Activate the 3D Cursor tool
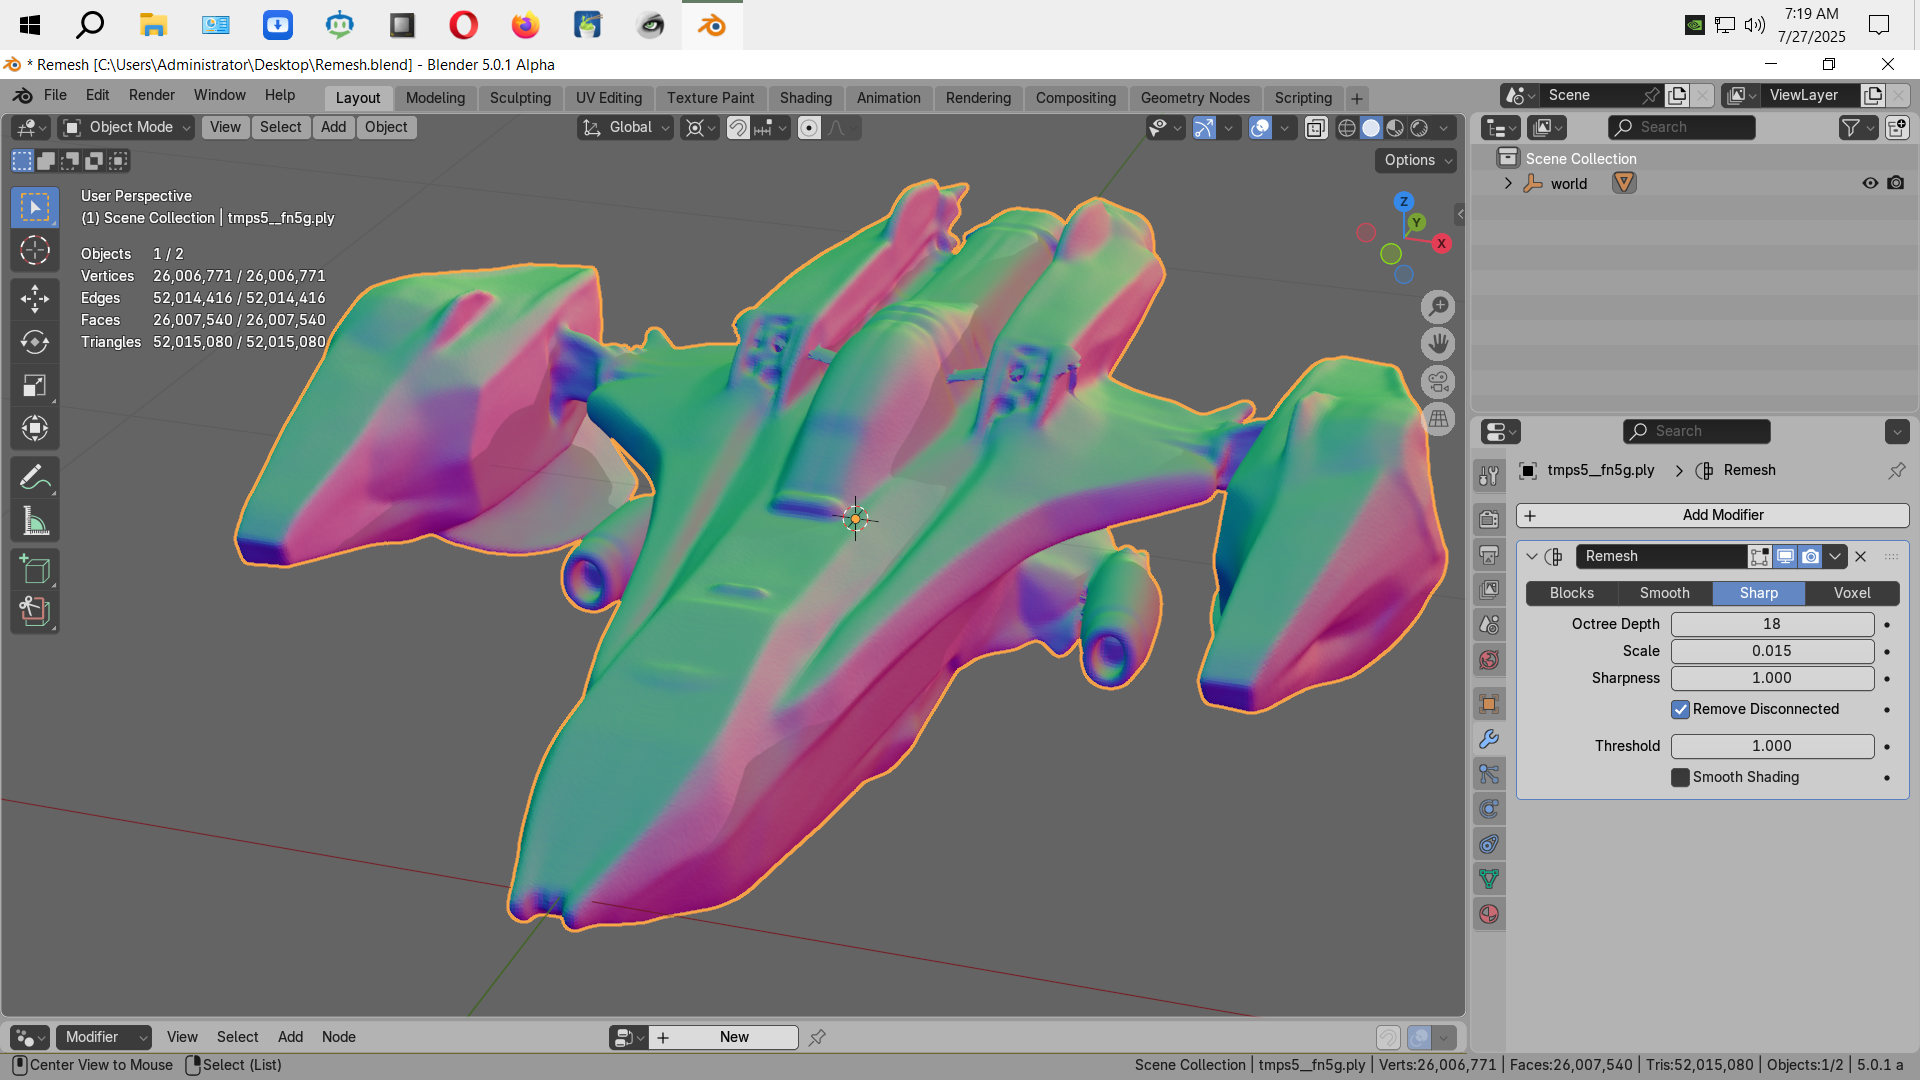The width and height of the screenshot is (1920, 1080). click(35, 250)
